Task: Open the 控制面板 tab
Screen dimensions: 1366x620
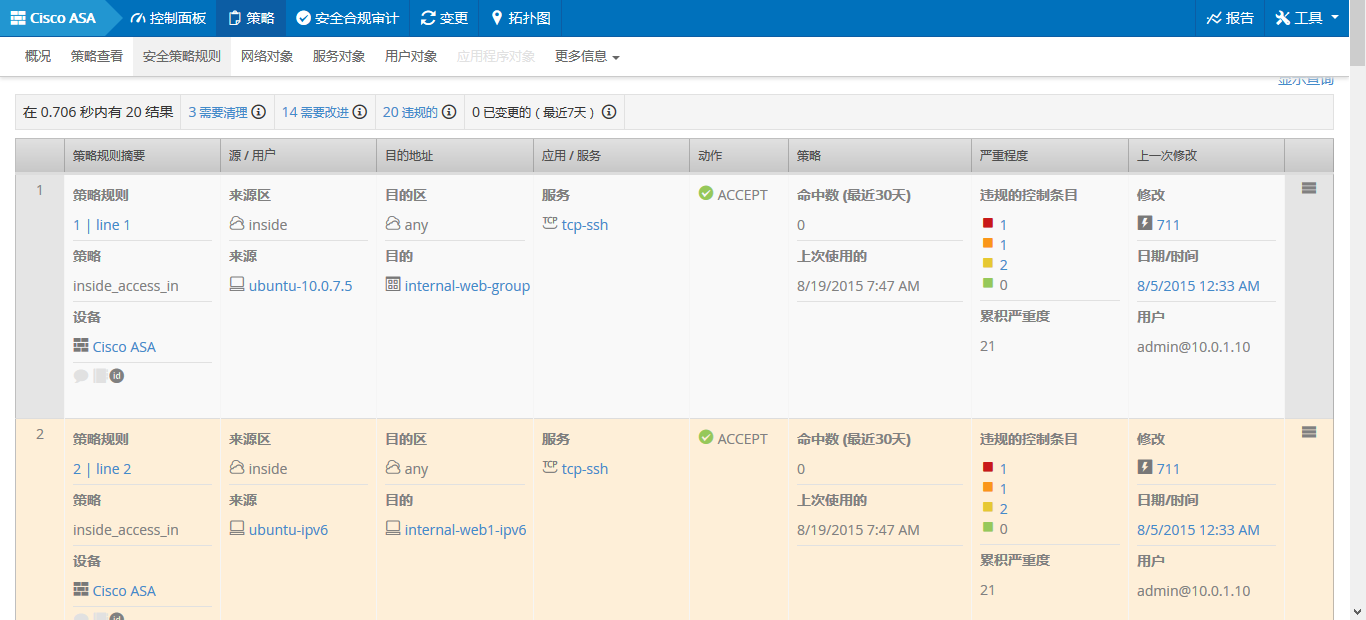Action: (168, 18)
